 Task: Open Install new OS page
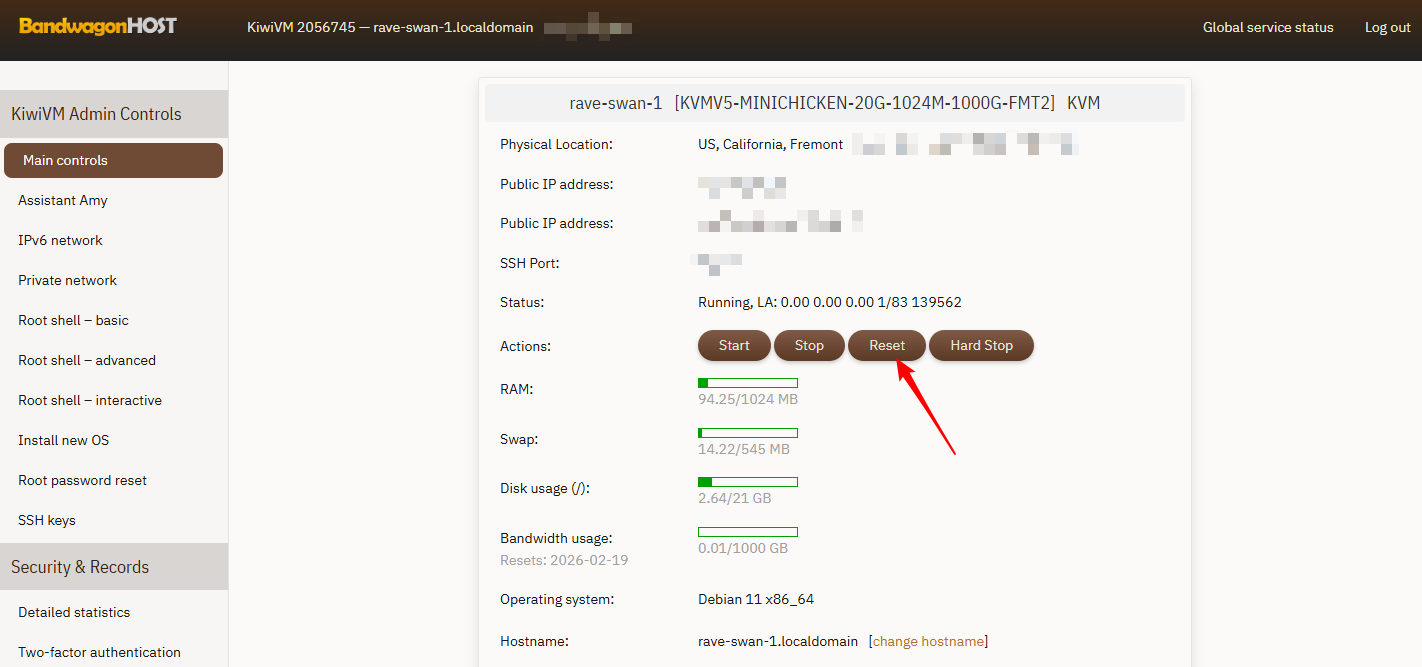[63, 440]
